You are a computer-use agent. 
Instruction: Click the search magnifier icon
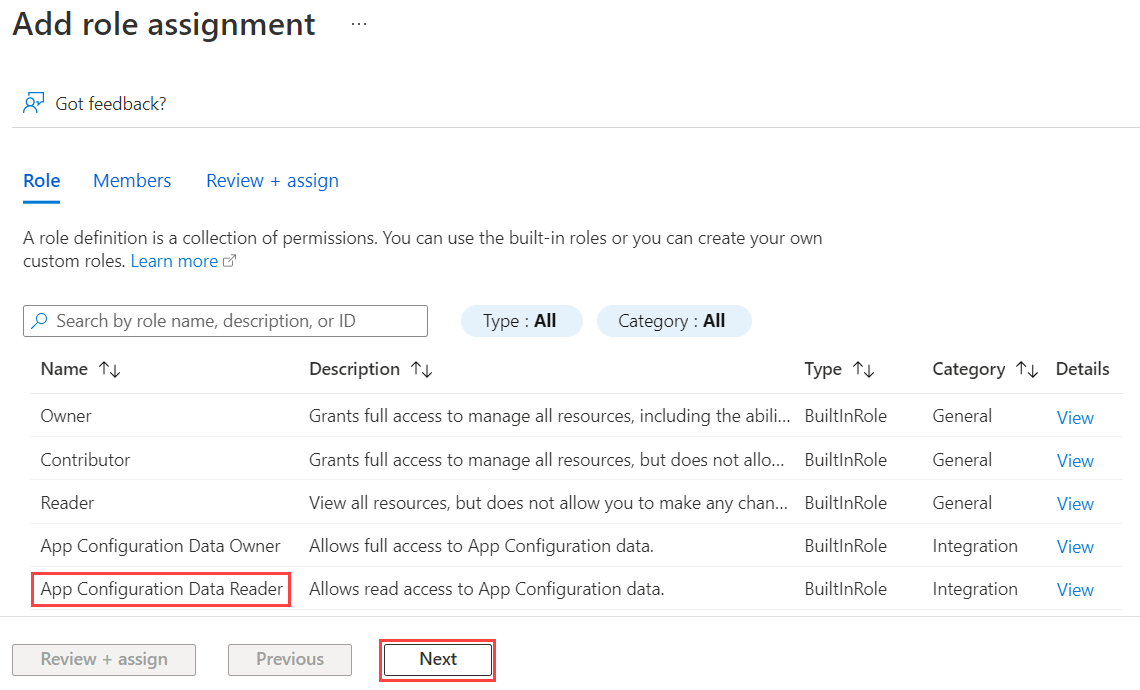[40, 320]
